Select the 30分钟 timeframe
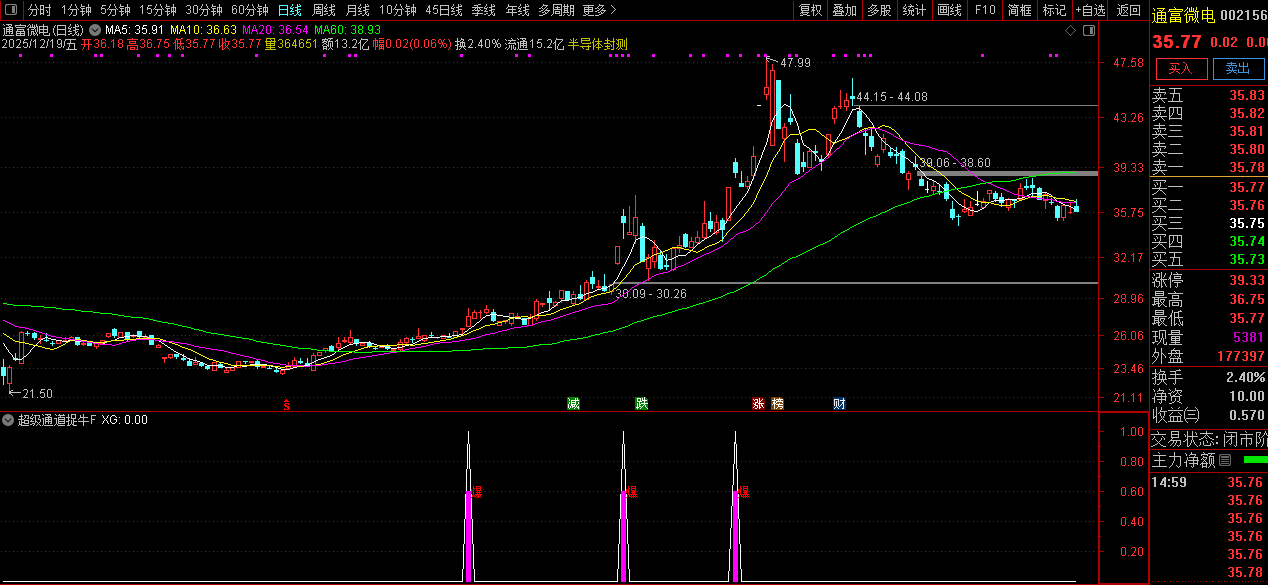 [203, 10]
